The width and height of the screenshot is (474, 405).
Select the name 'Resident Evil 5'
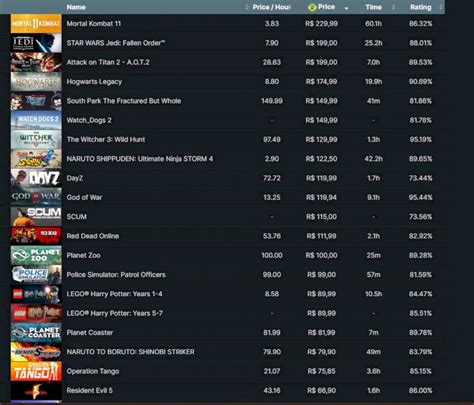coord(89,391)
